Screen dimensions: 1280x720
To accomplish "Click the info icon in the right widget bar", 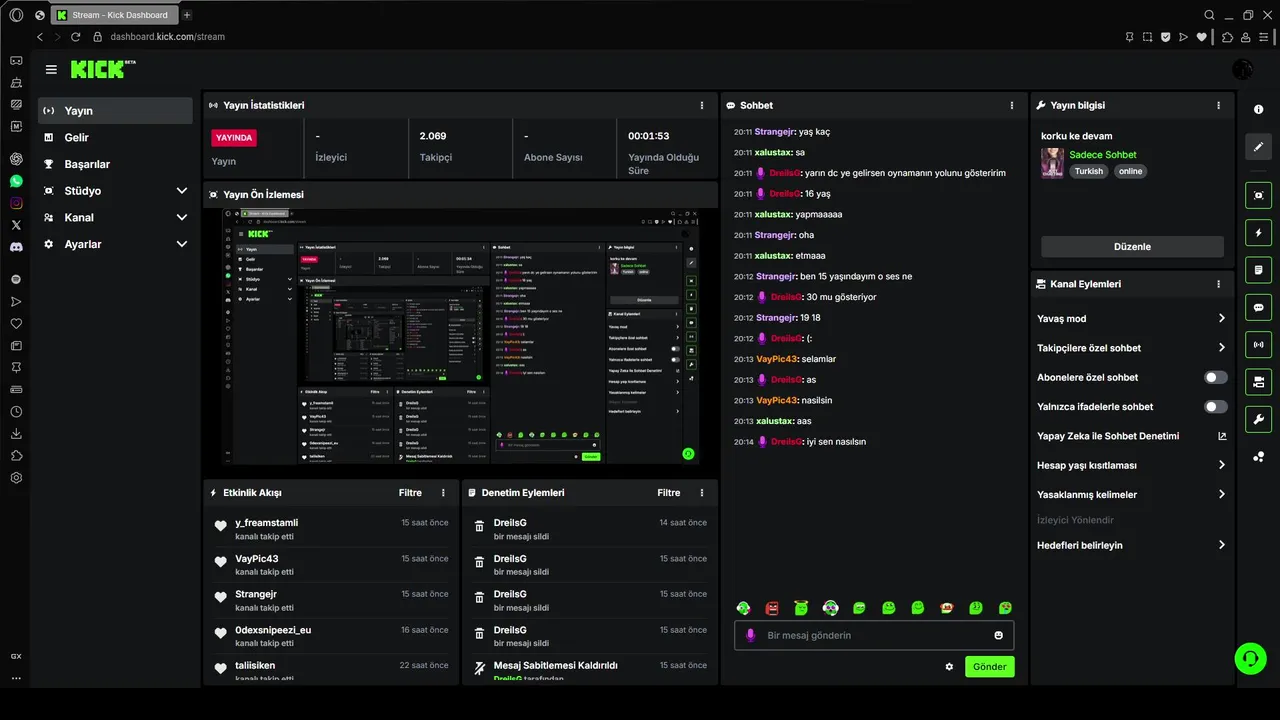I will click(x=1259, y=109).
